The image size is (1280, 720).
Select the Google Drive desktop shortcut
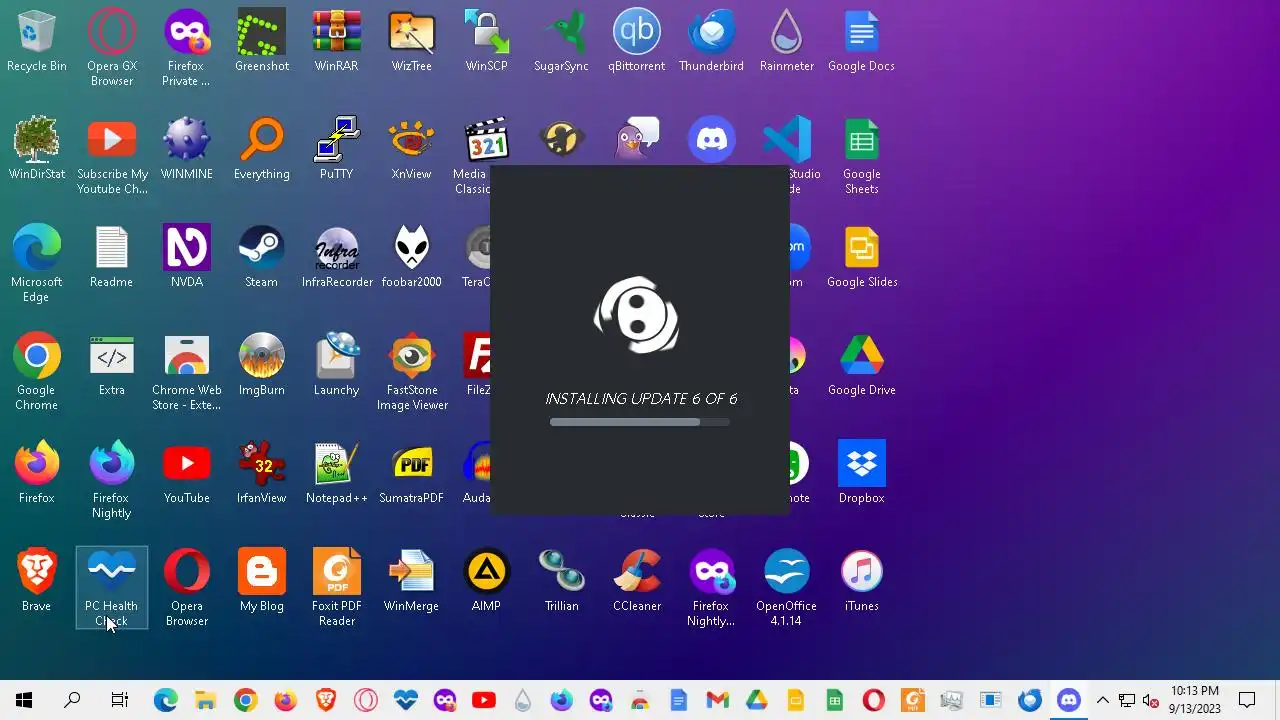861,366
